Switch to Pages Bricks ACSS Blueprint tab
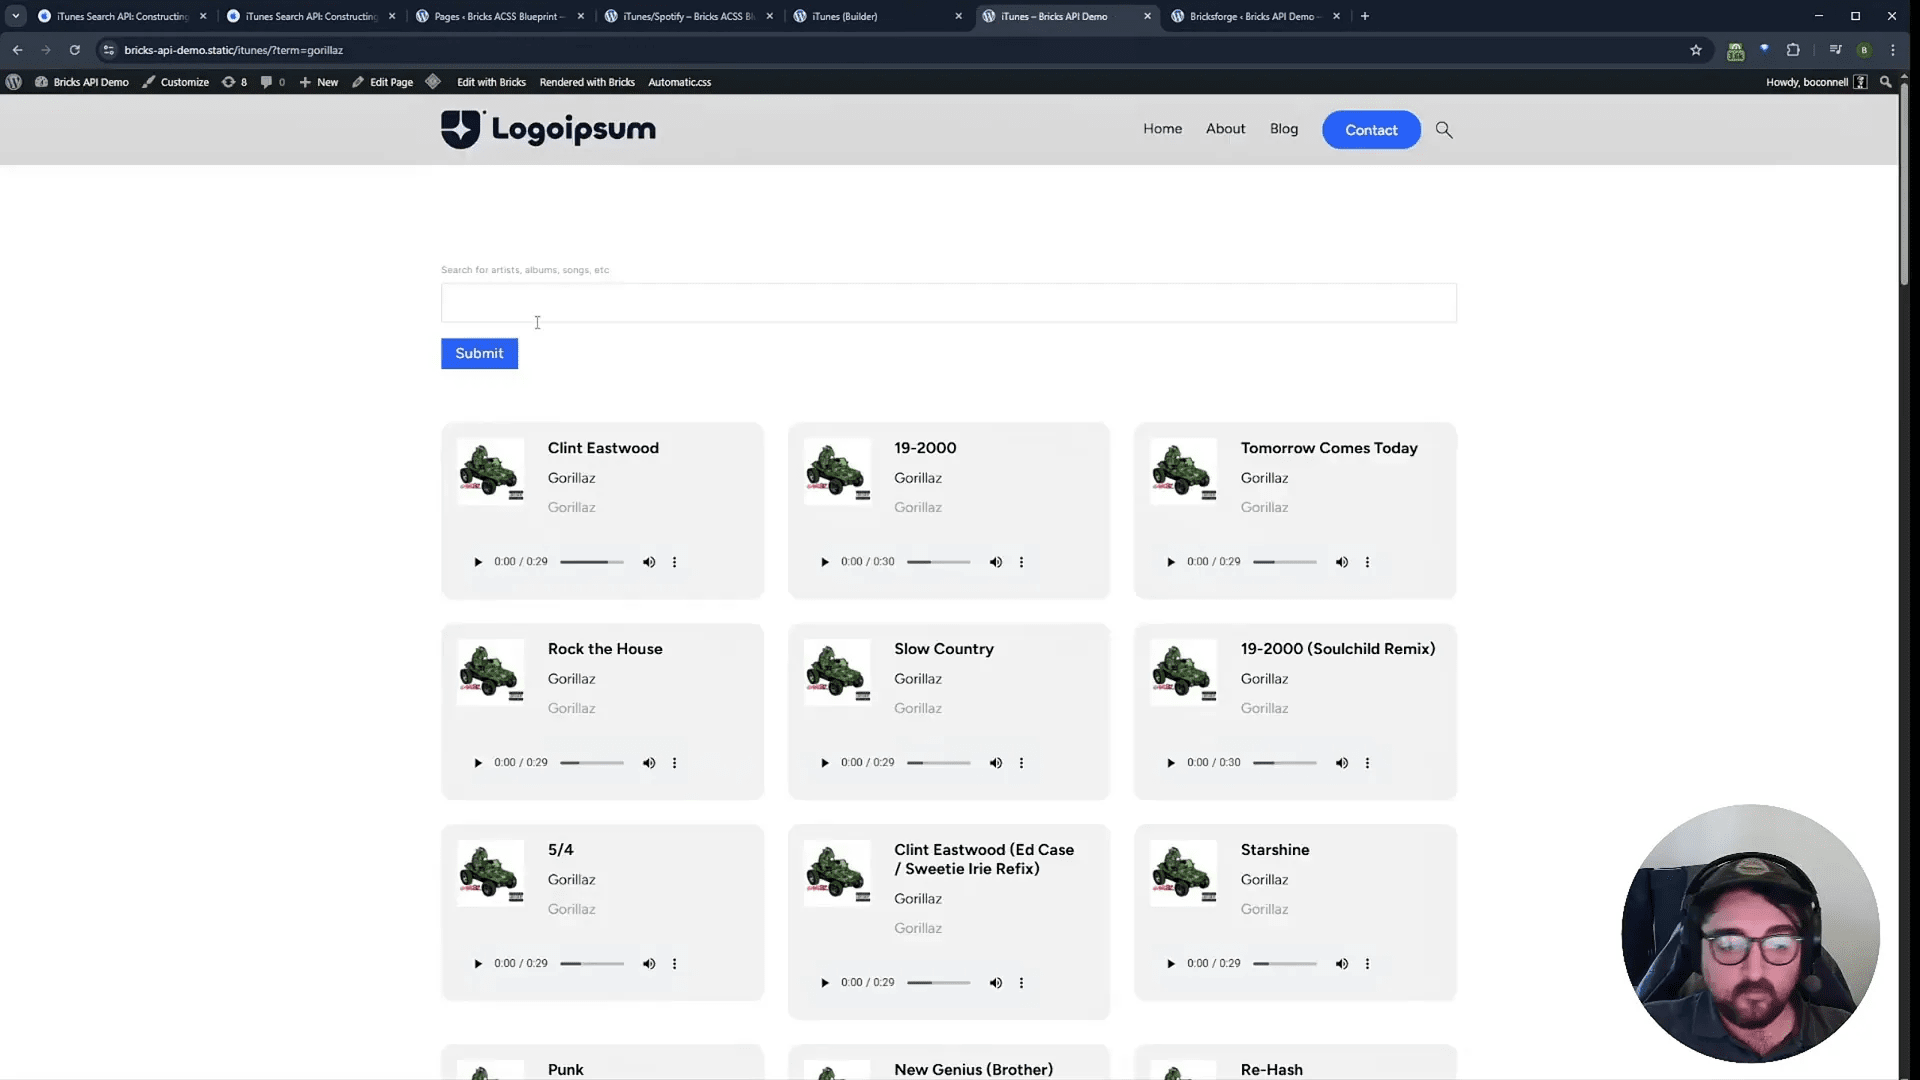Viewport: 1920px width, 1080px height. (x=499, y=16)
